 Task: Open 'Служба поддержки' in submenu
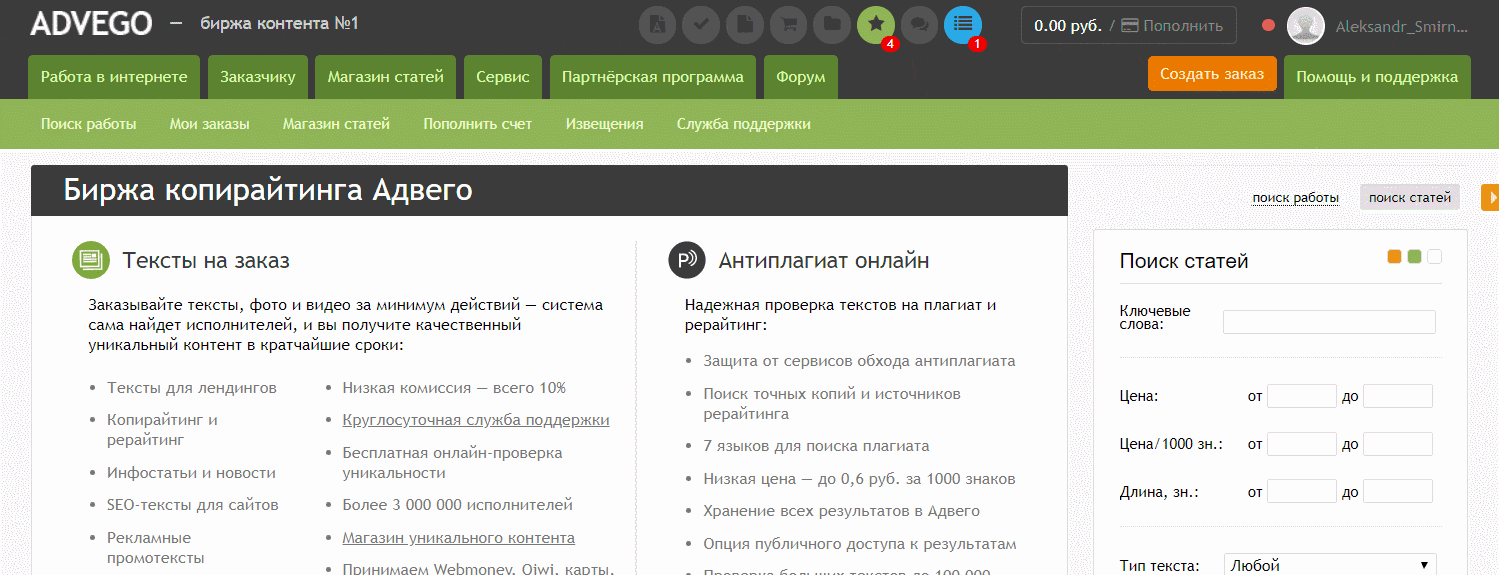pos(743,124)
